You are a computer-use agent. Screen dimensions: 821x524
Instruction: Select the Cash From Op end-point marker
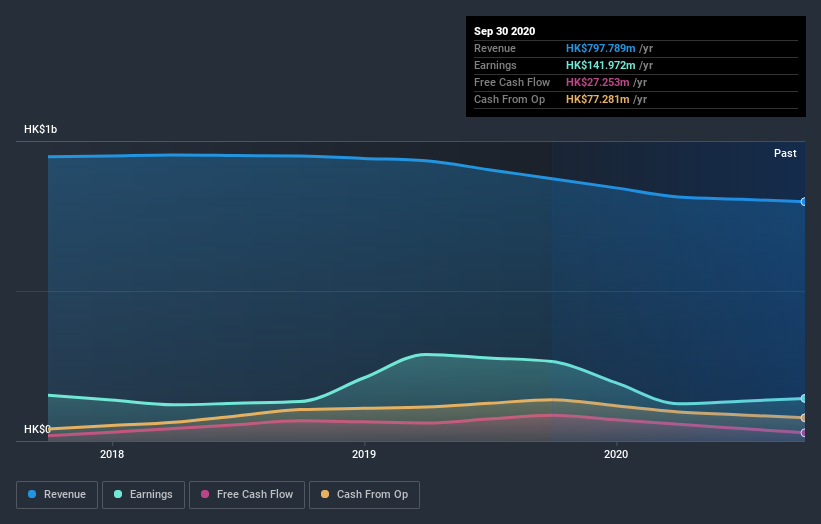tap(804, 418)
